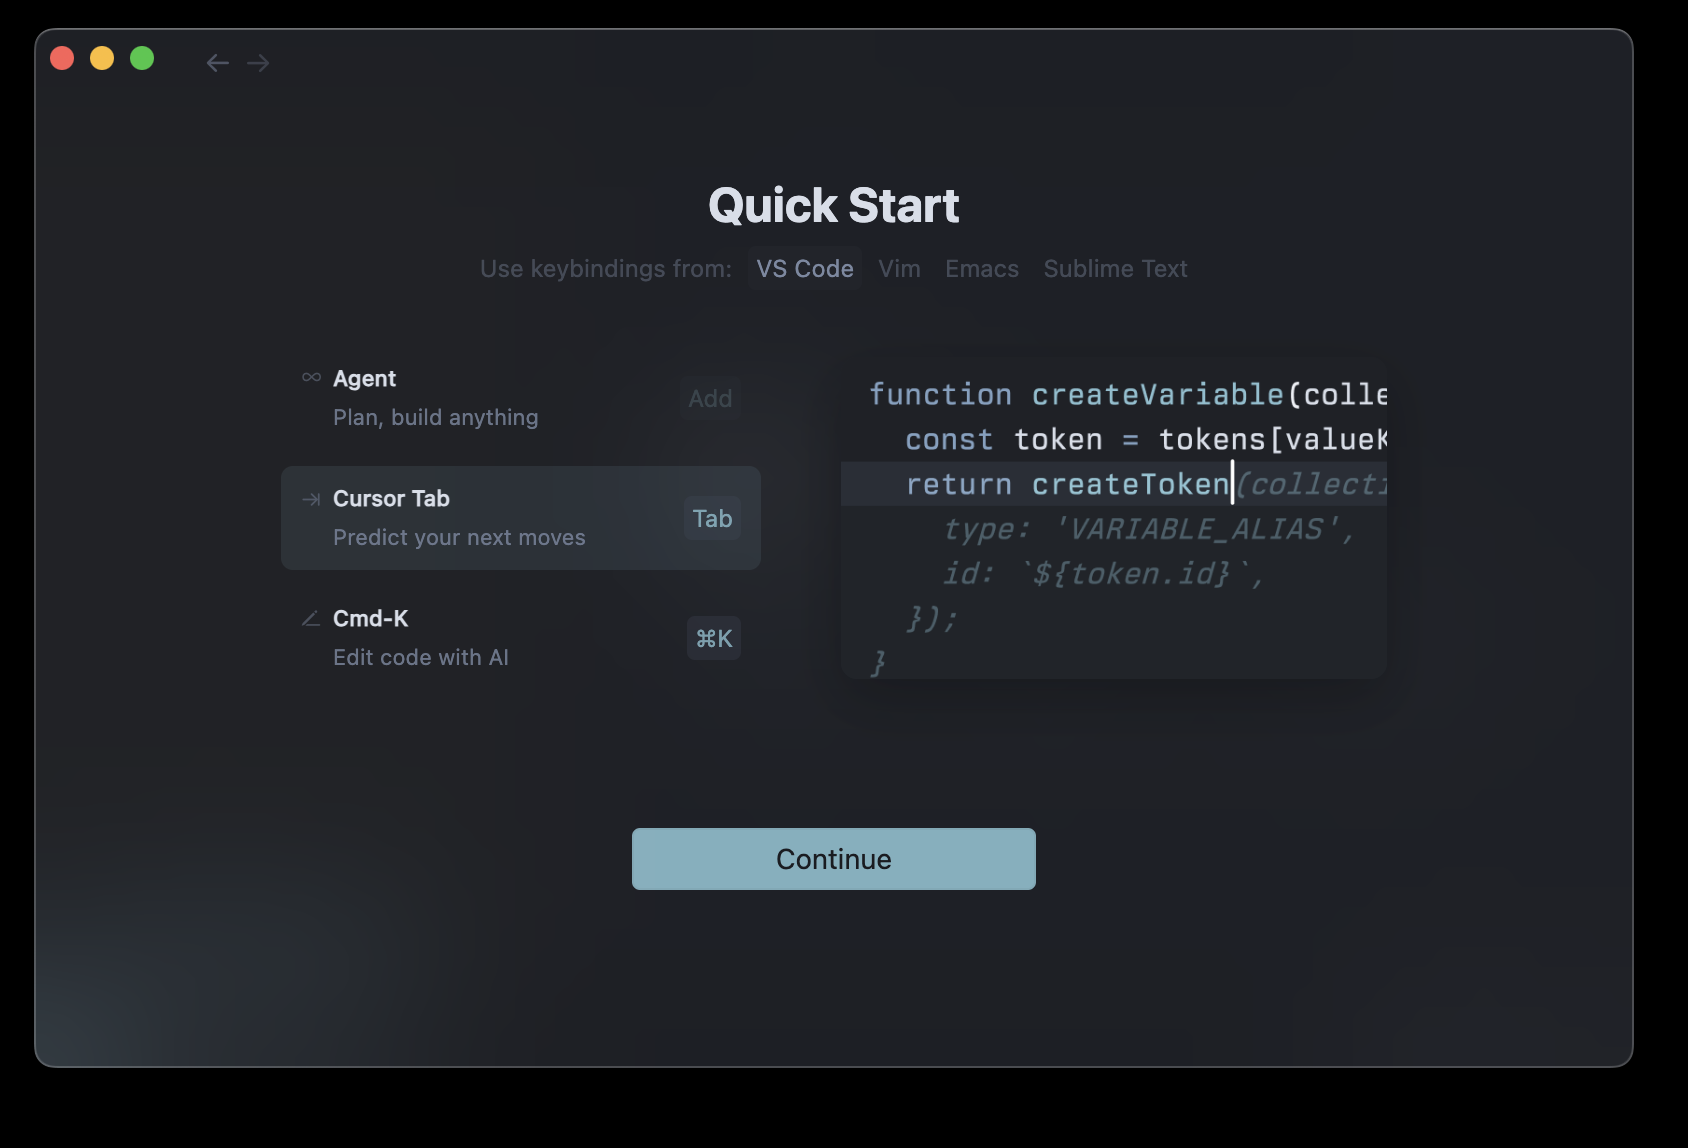Minimize the window with the yellow button
This screenshot has height=1148, width=1688.
pyautogui.click(x=102, y=58)
